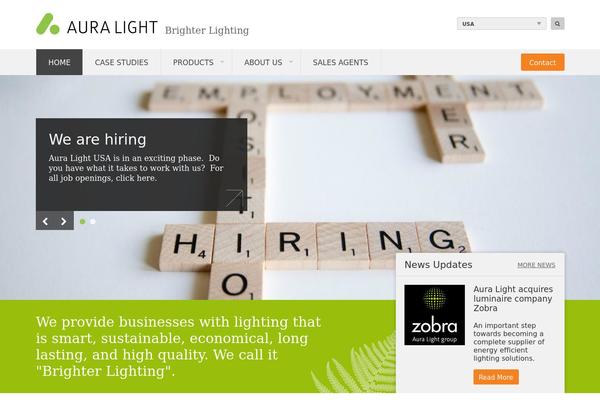The image size is (600, 400).
Task: Open the More News link
Action: pyautogui.click(x=536, y=265)
